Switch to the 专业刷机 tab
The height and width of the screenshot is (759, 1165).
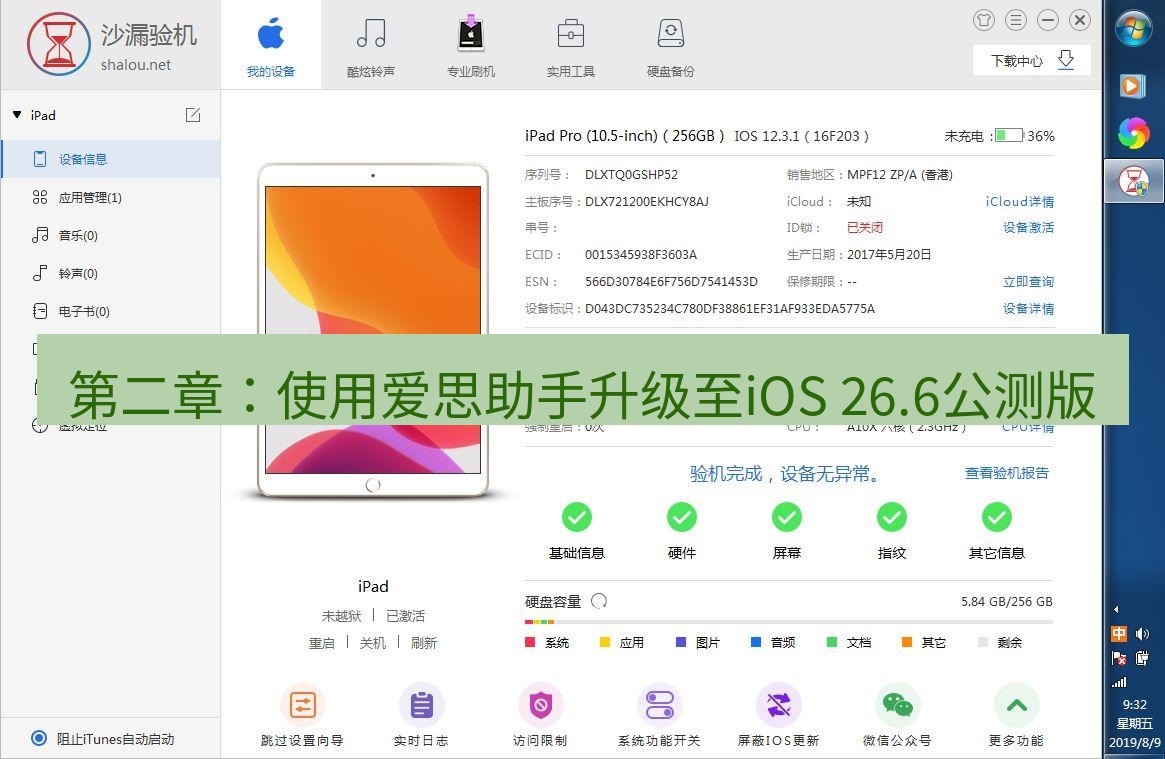pyautogui.click(x=470, y=44)
